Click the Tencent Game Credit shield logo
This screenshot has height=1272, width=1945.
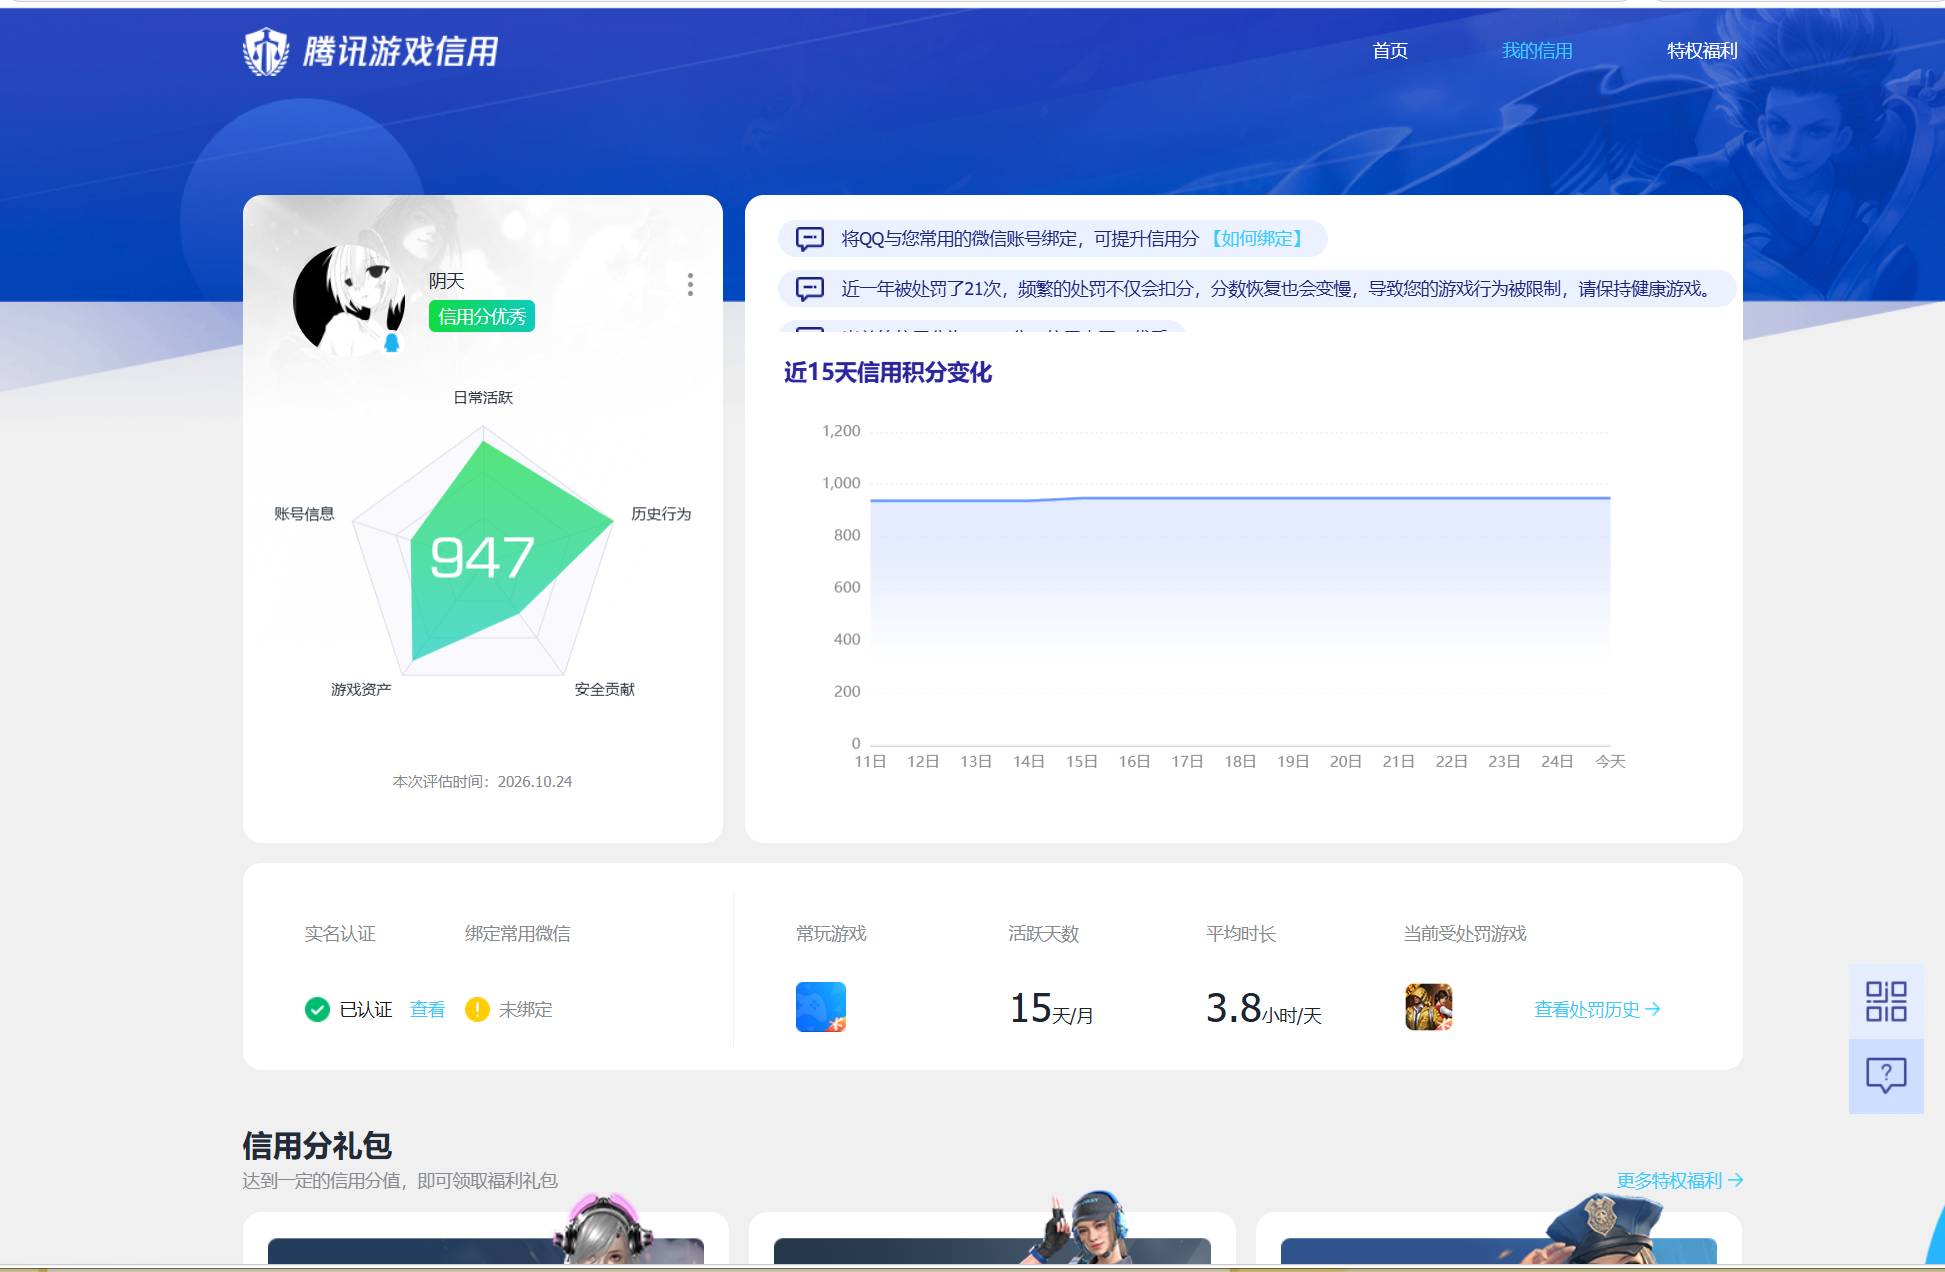coord(266,51)
